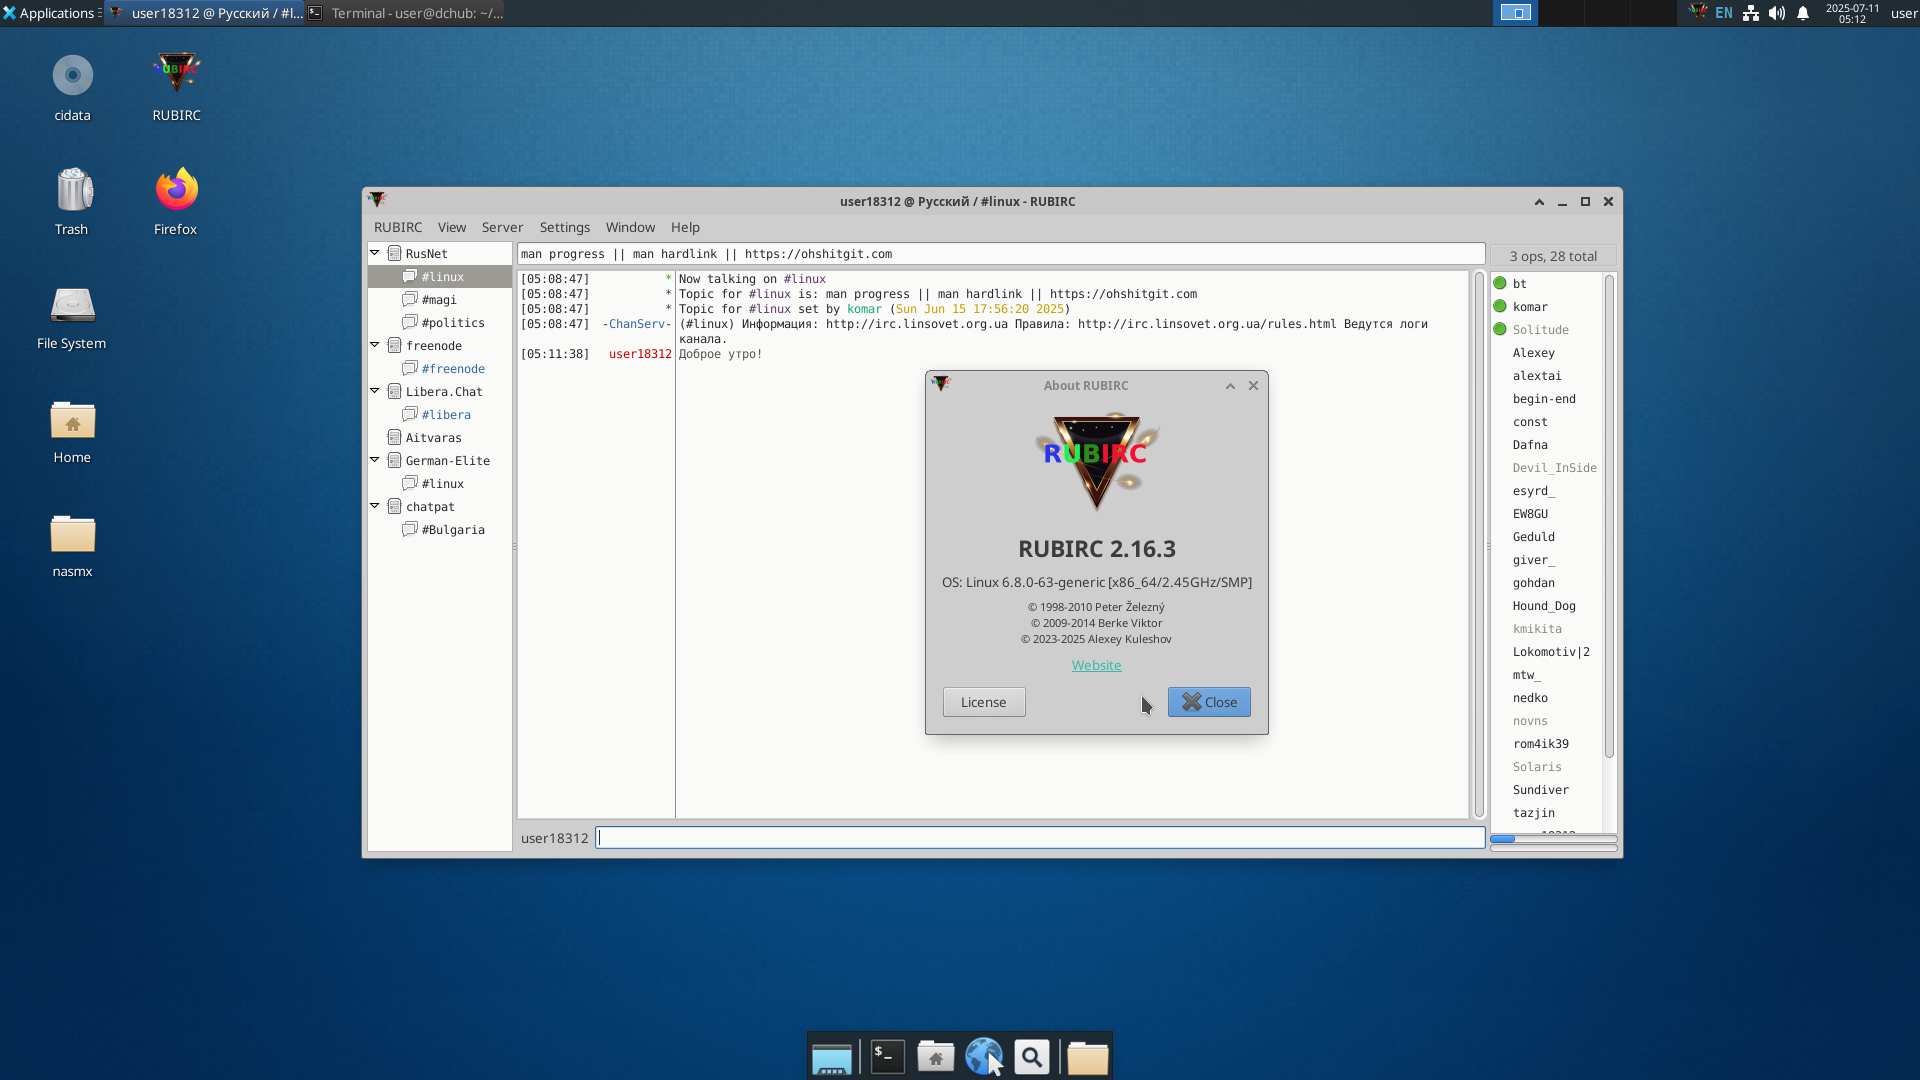This screenshot has height=1080, width=1920.
Task: Focus the message input field
Action: (x=1040, y=838)
